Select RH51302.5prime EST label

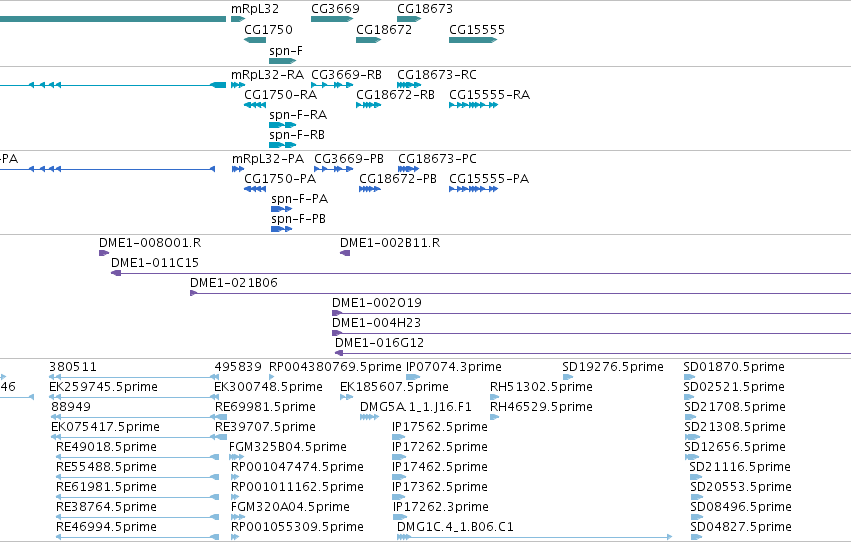(x=541, y=387)
